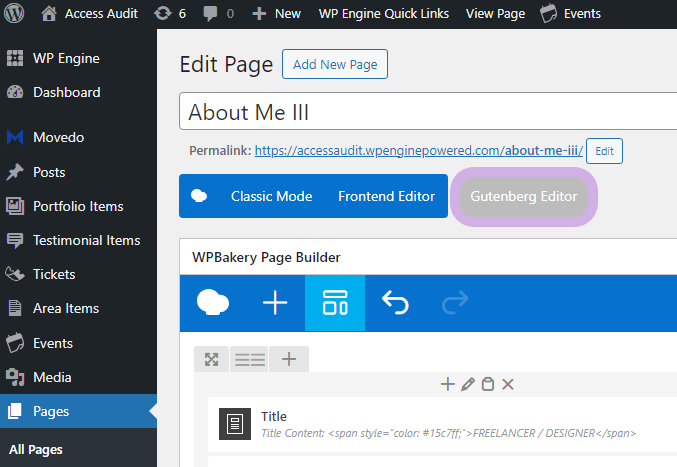This screenshot has width=677, height=467.
Task: Open the Templates icon in builder toolbar
Action: pos(335,303)
